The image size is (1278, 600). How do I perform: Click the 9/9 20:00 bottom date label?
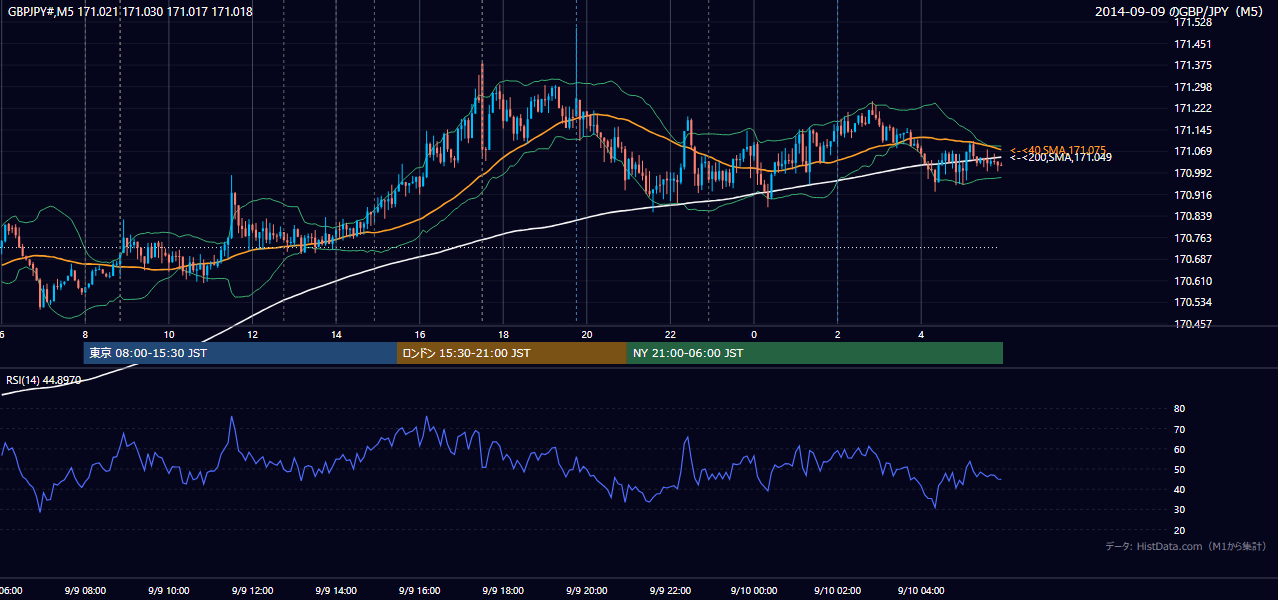pos(587,591)
